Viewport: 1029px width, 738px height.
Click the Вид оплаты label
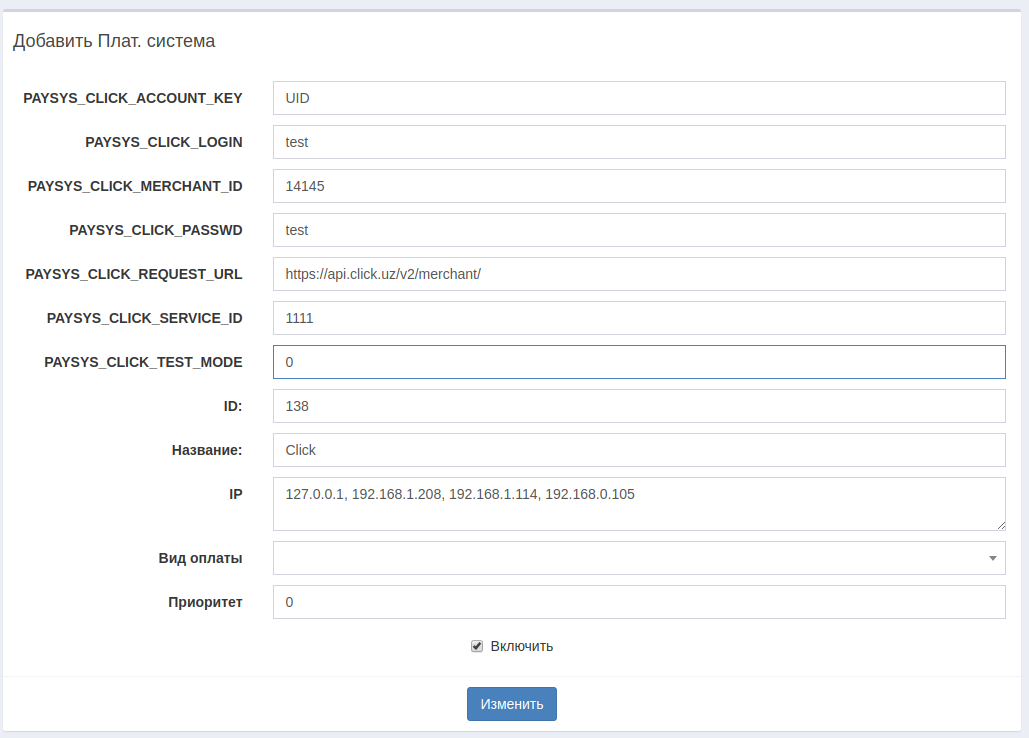(200, 558)
